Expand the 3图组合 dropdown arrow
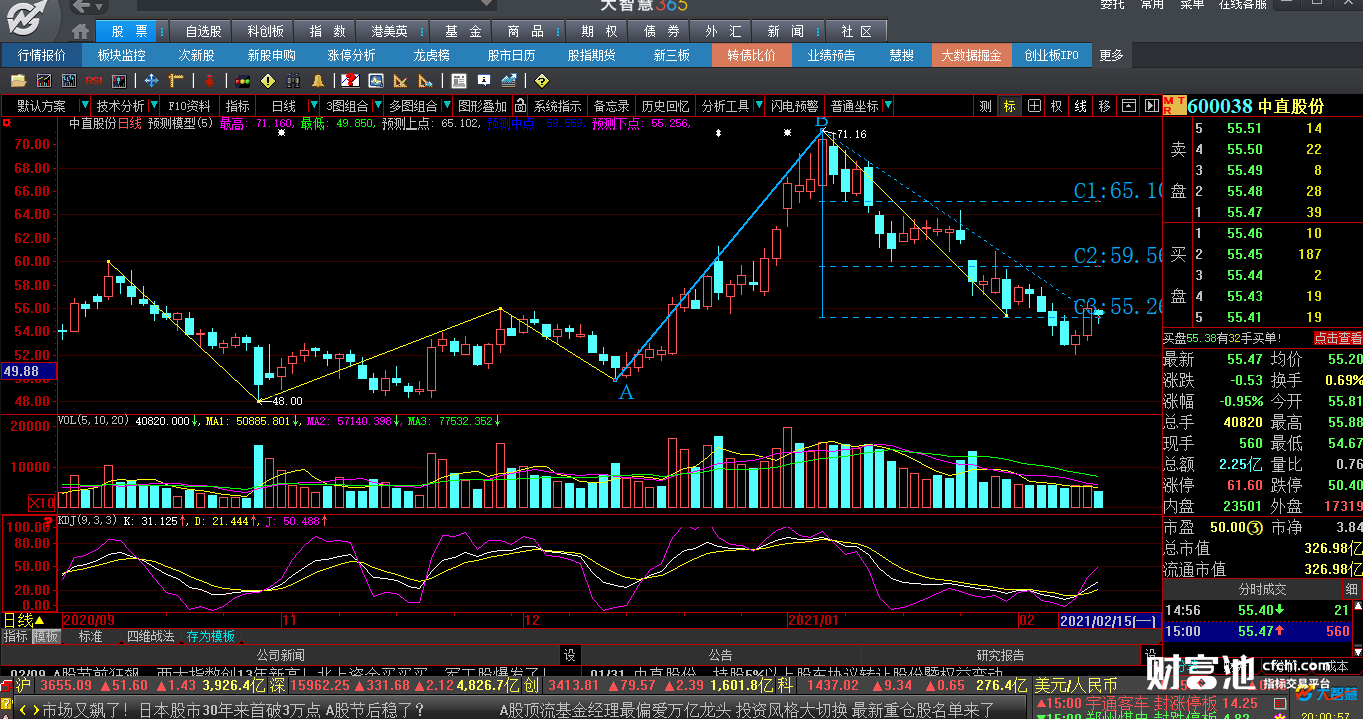Image resolution: width=1363 pixels, height=719 pixels. tap(377, 105)
